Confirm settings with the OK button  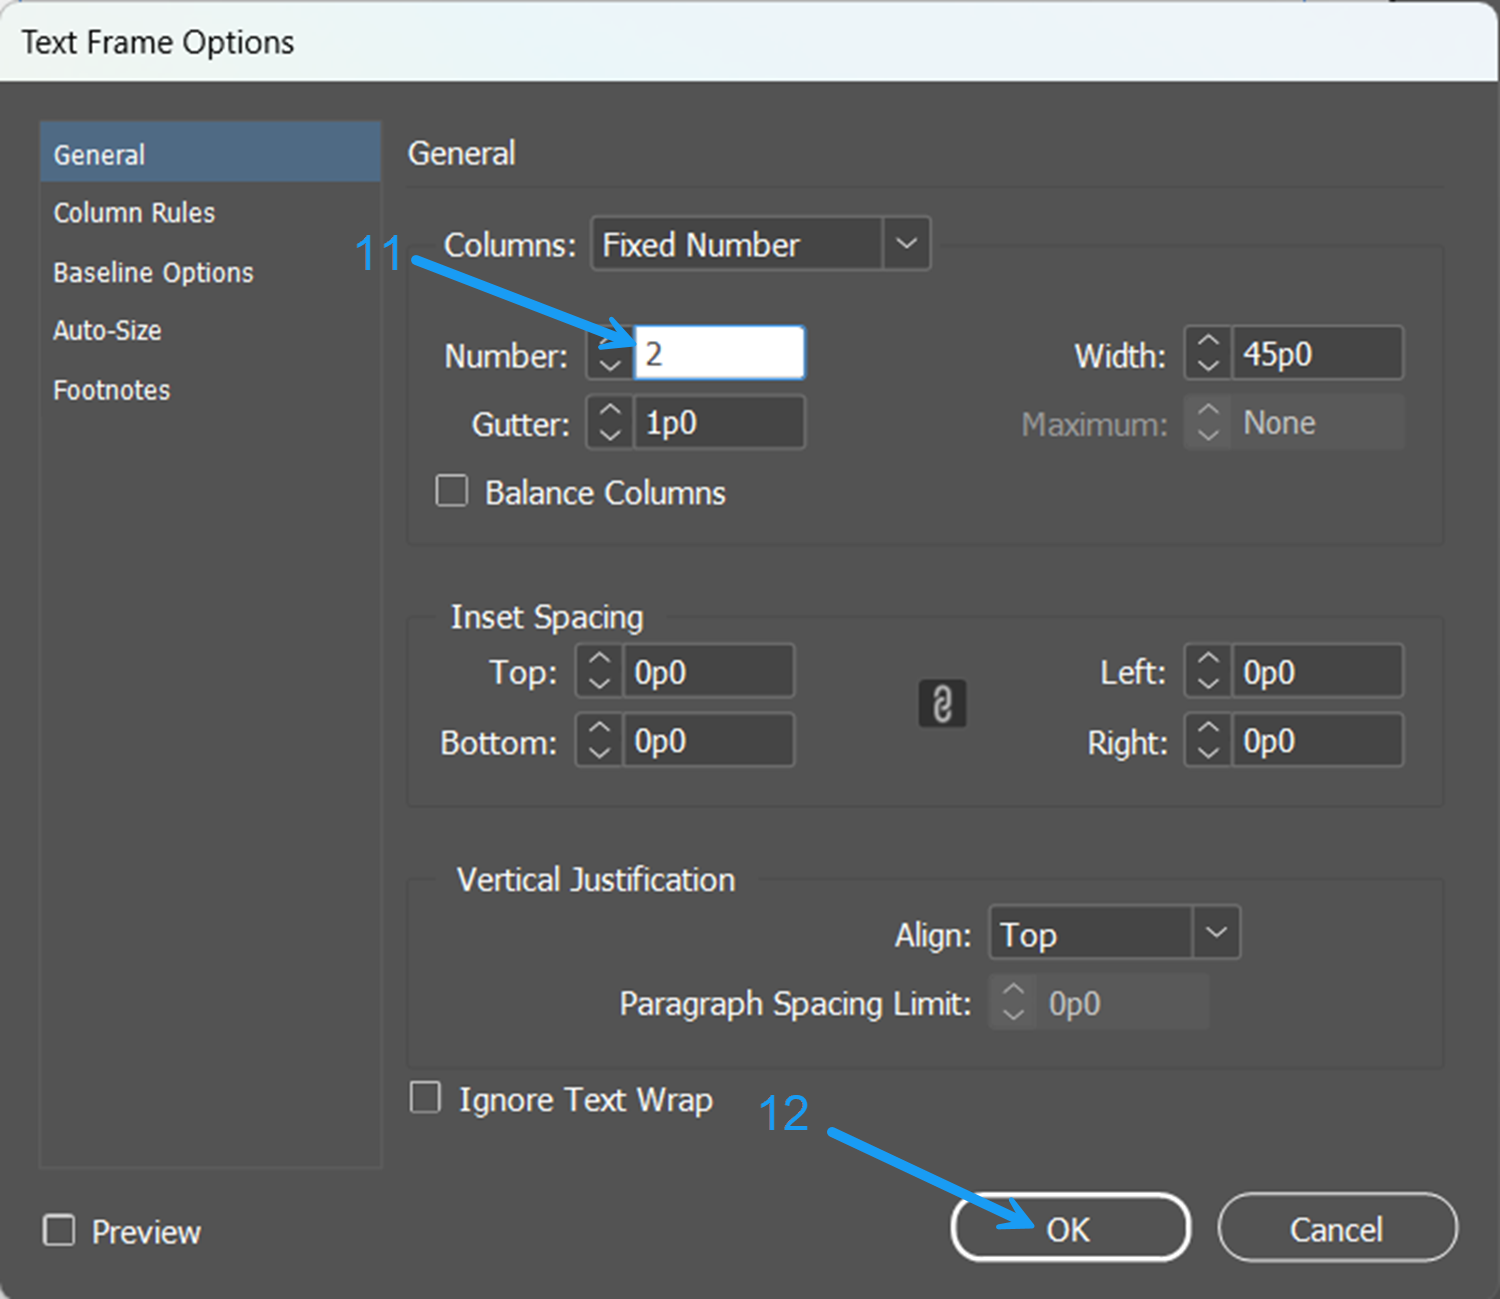click(1069, 1227)
